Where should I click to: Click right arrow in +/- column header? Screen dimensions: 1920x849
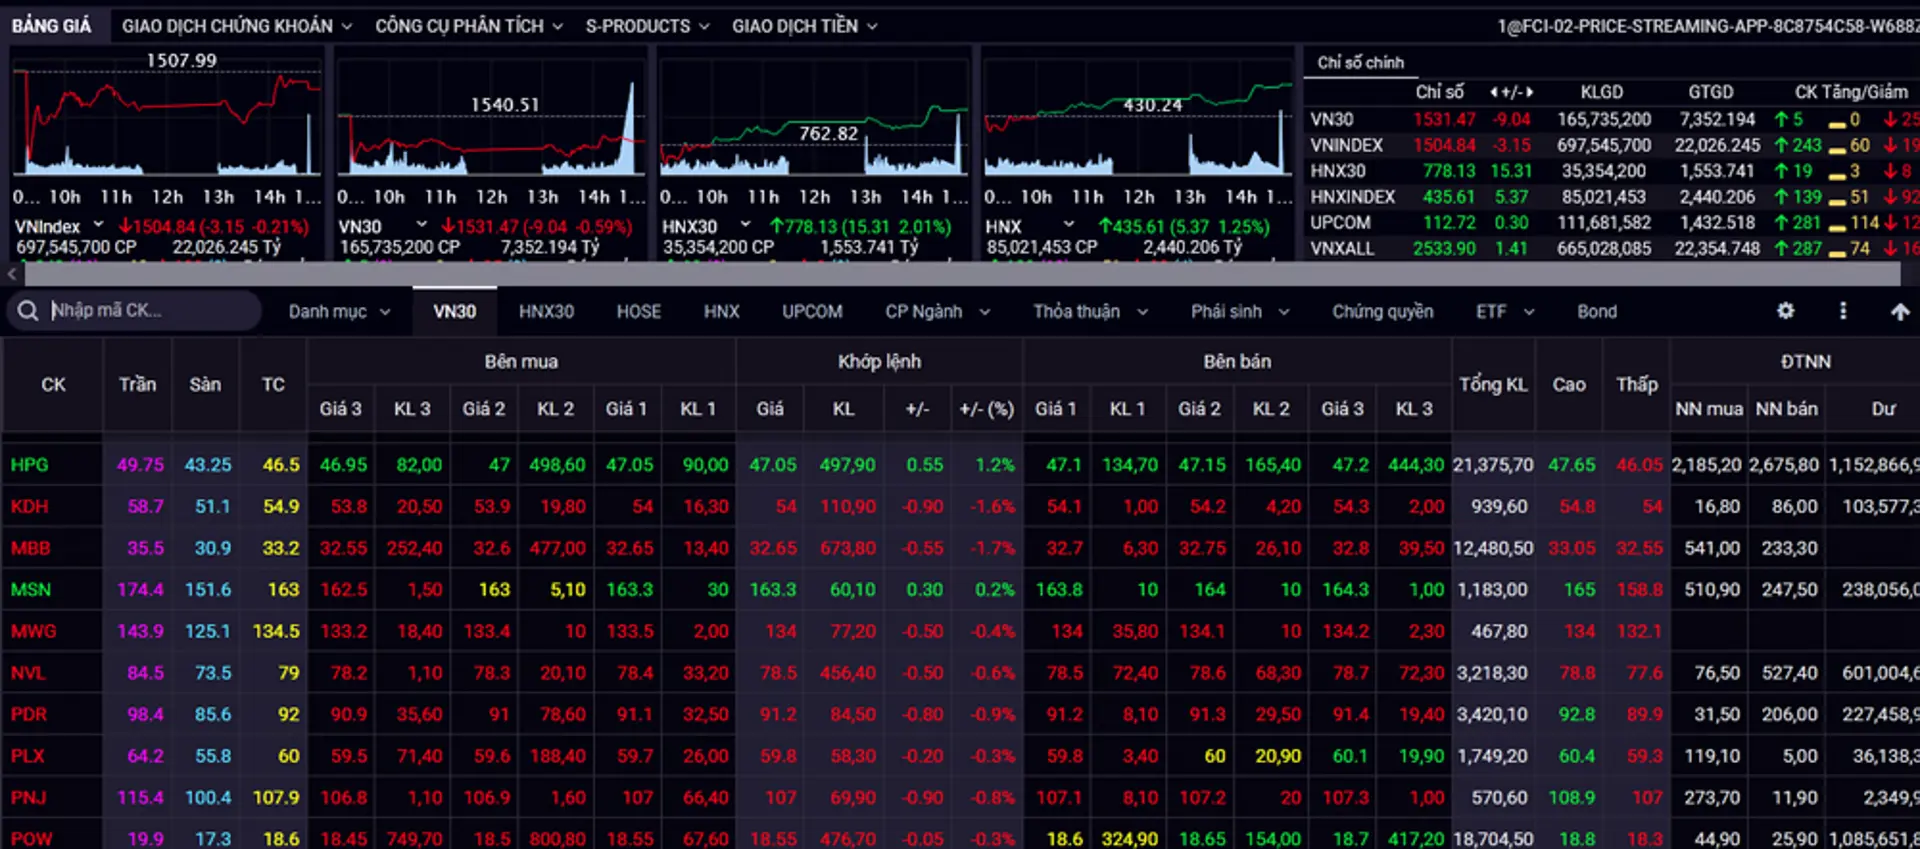click(x=1529, y=92)
